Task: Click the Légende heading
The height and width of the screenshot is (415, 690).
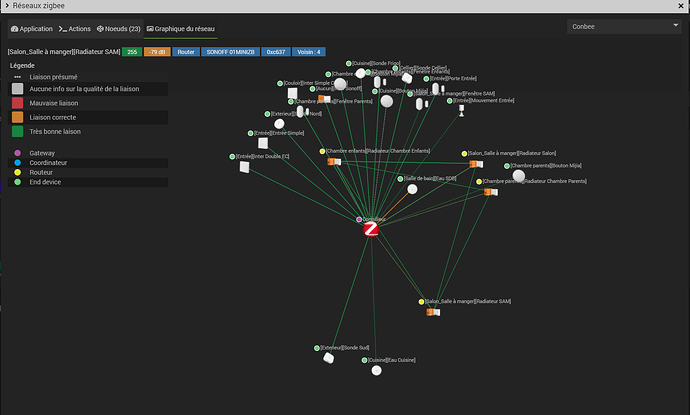Action: tap(22, 66)
